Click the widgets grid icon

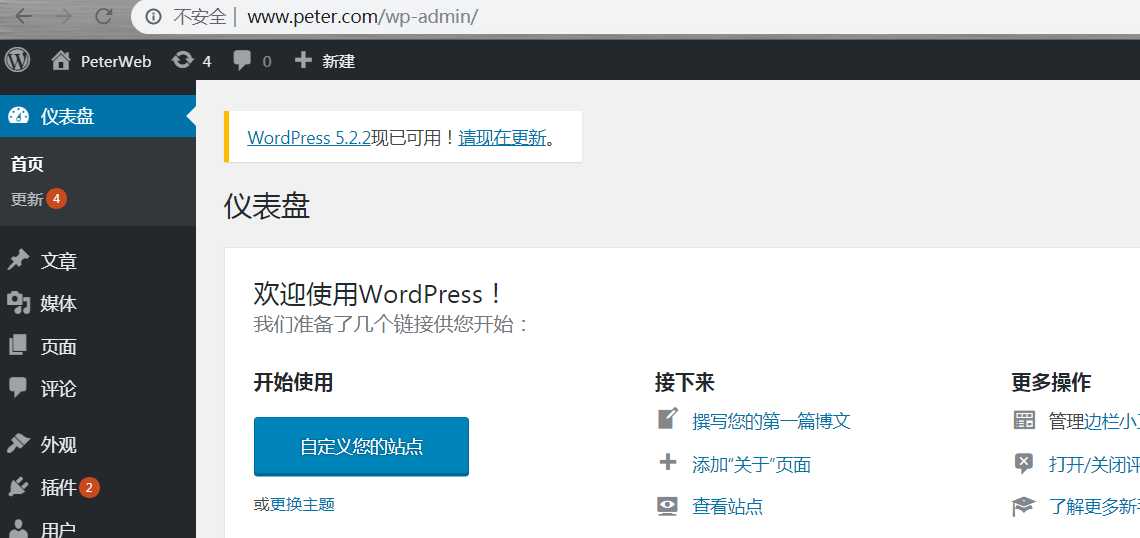[1024, 419]
